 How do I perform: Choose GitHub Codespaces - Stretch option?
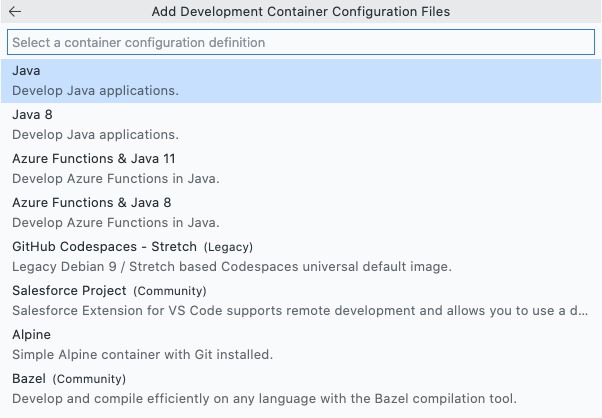tap(104, 247)
